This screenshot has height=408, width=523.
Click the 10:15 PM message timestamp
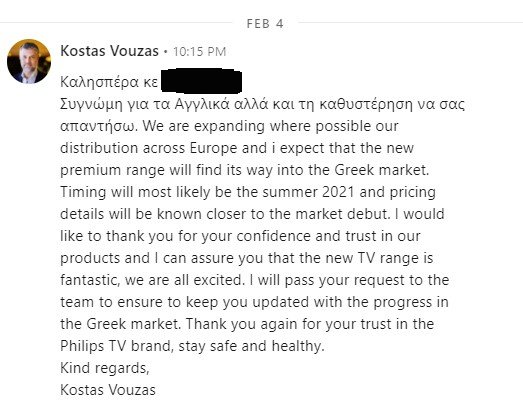pos(199,52)
